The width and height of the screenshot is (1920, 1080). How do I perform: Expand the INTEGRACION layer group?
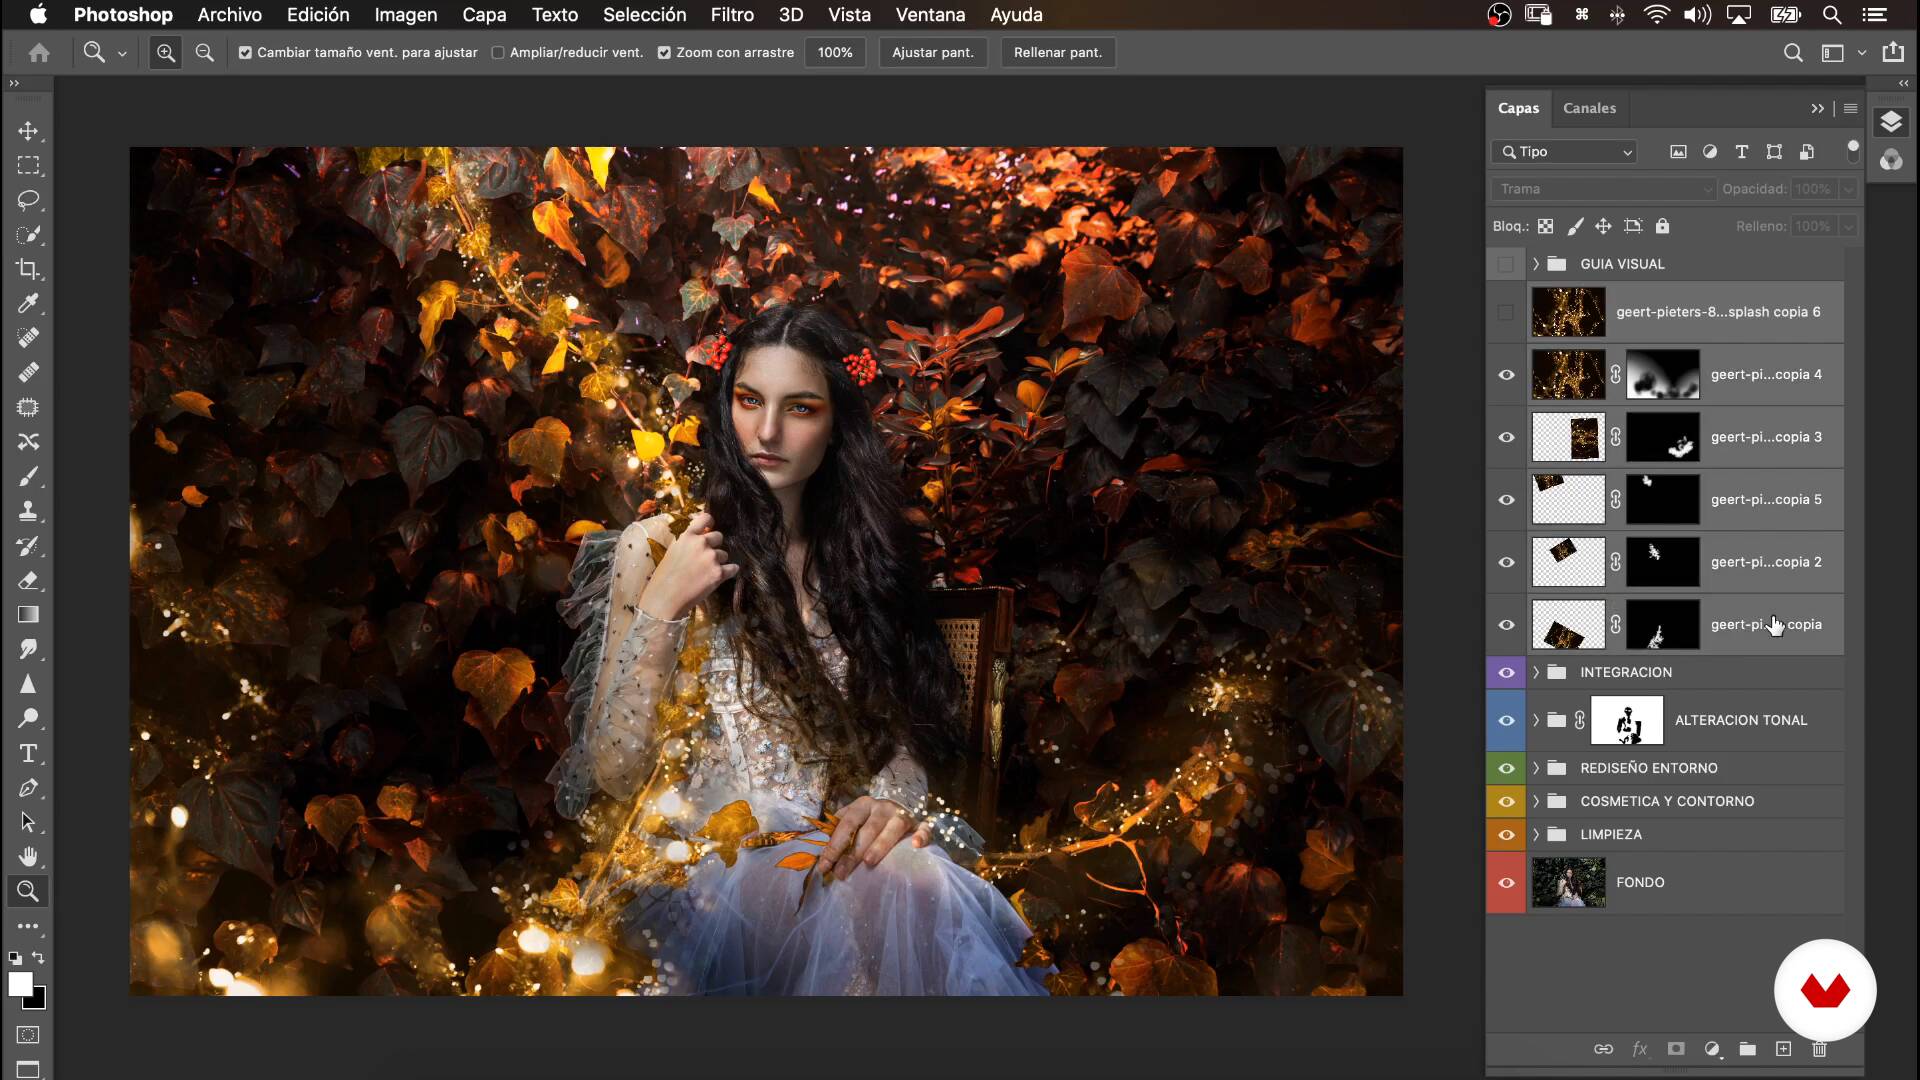pyautogui.click(x=1536, y=672)
